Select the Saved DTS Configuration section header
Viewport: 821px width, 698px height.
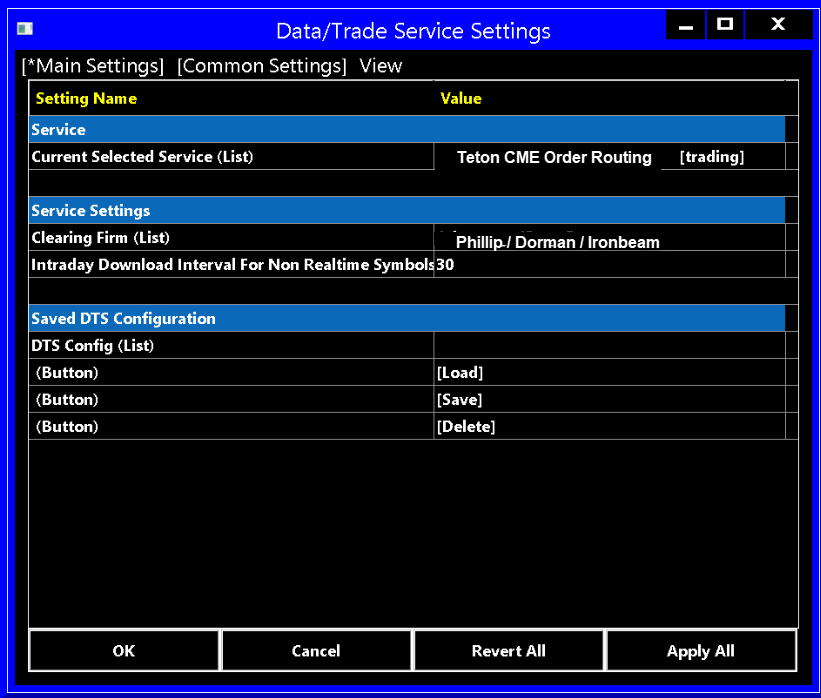pos(406,319)
